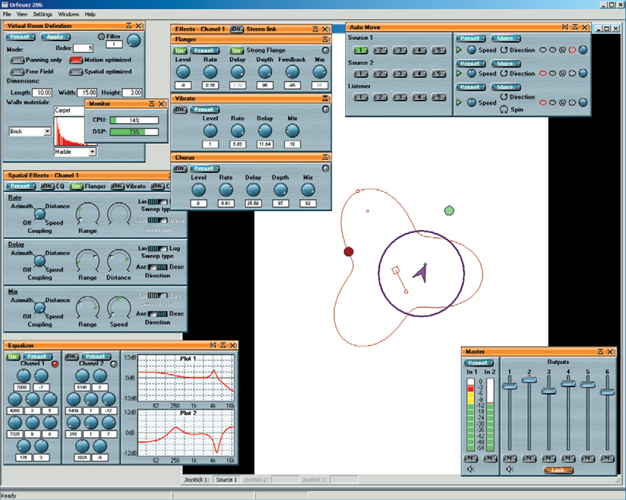Select the red D-shaped trajectory icon in Source 1 row
Screen dimensions: 626x500
572,50
